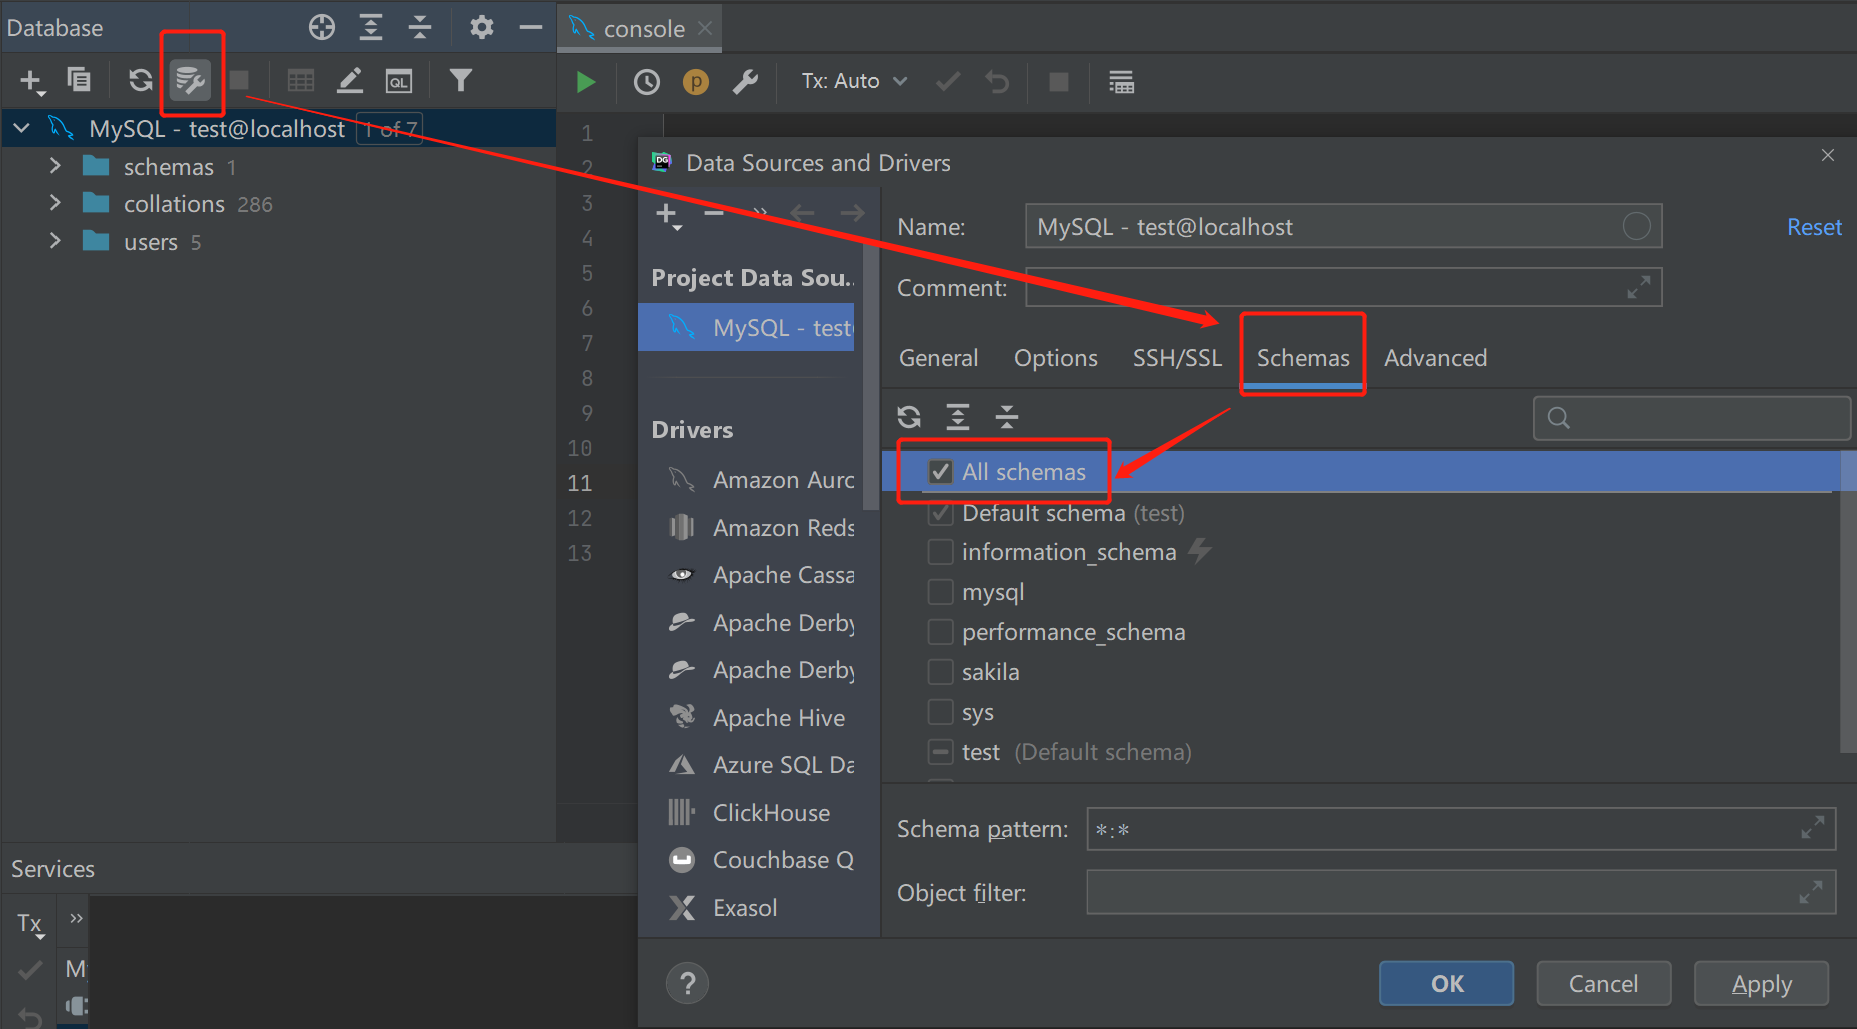1857x1029 pixels.
Task: Add a new data source in Database panel
Action: (32, 81)
